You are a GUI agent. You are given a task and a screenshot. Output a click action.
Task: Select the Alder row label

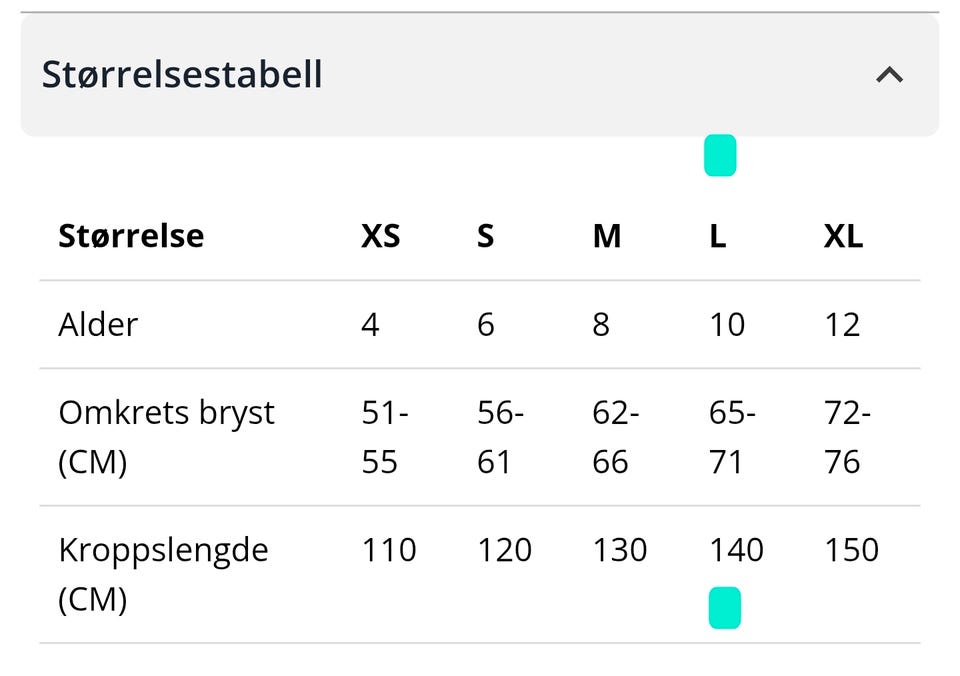coord(98,324)
